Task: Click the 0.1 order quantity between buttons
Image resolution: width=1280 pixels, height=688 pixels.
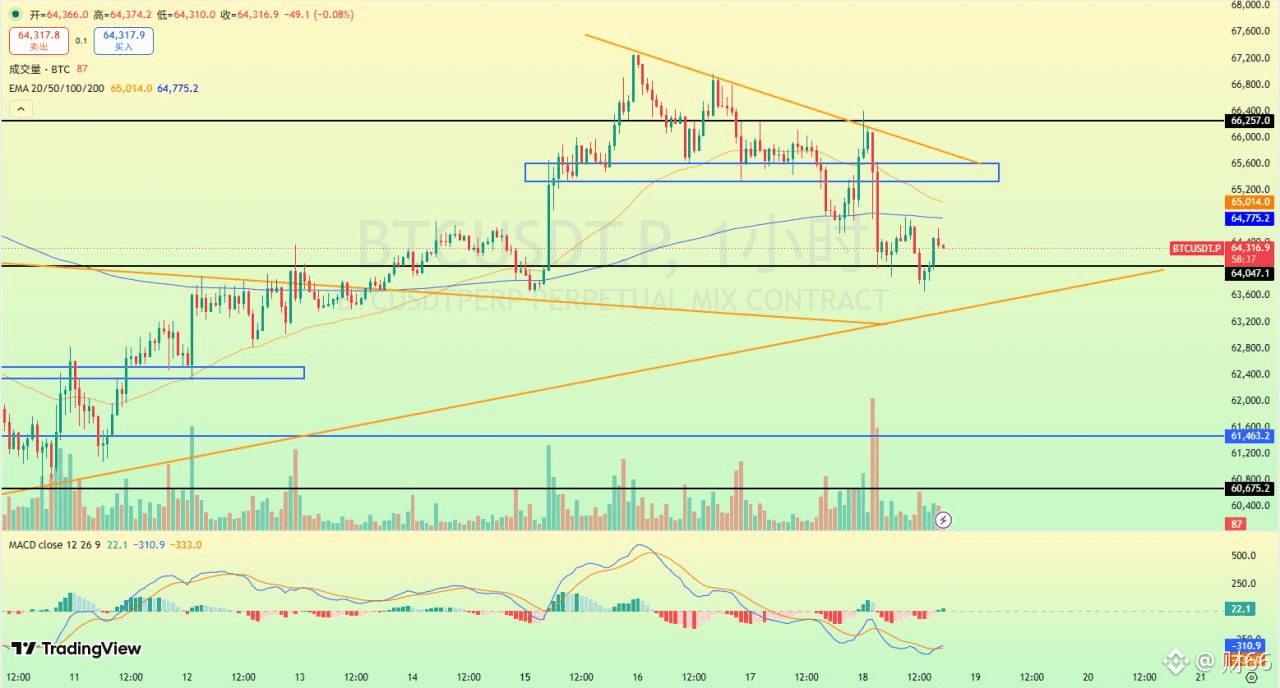Action: 81,41
